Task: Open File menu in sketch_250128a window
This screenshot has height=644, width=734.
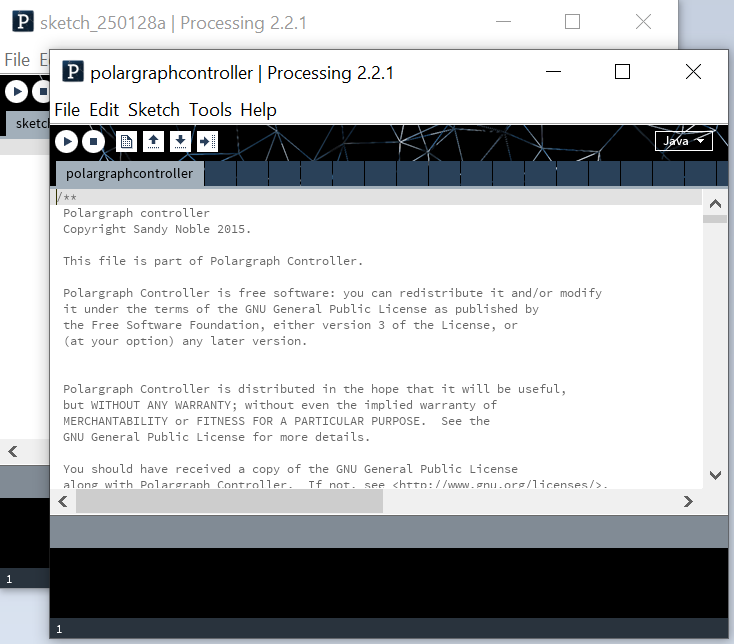Action: [x=17, y=60]
